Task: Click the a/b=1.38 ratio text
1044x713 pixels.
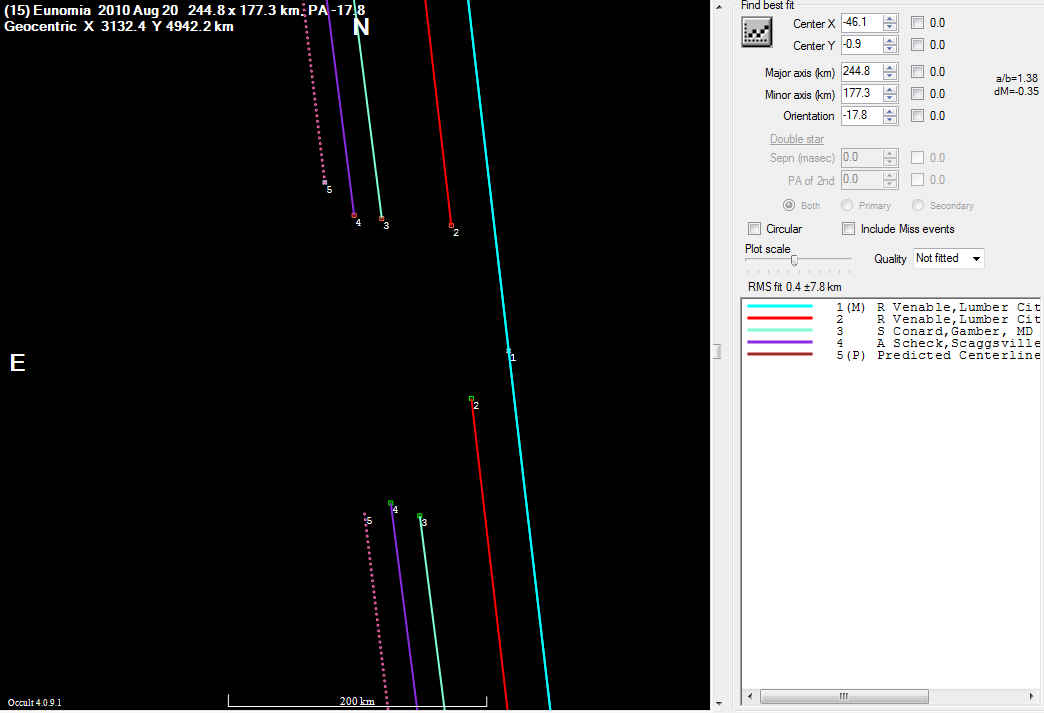Action: click(x=1017, y=79)
